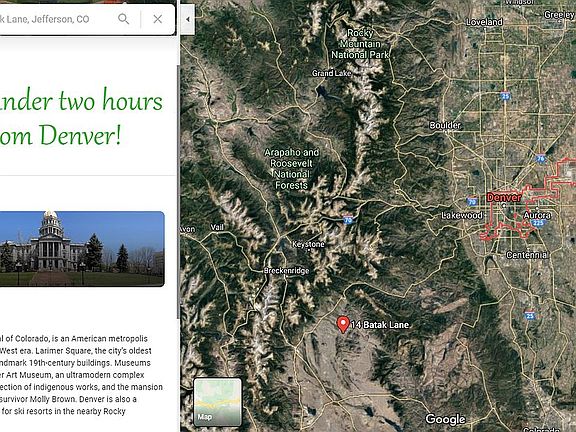Screen dimensions: 576x432
Task: Clear the search with the X icon
Action: pyautogui.click(x=158, y=19)
